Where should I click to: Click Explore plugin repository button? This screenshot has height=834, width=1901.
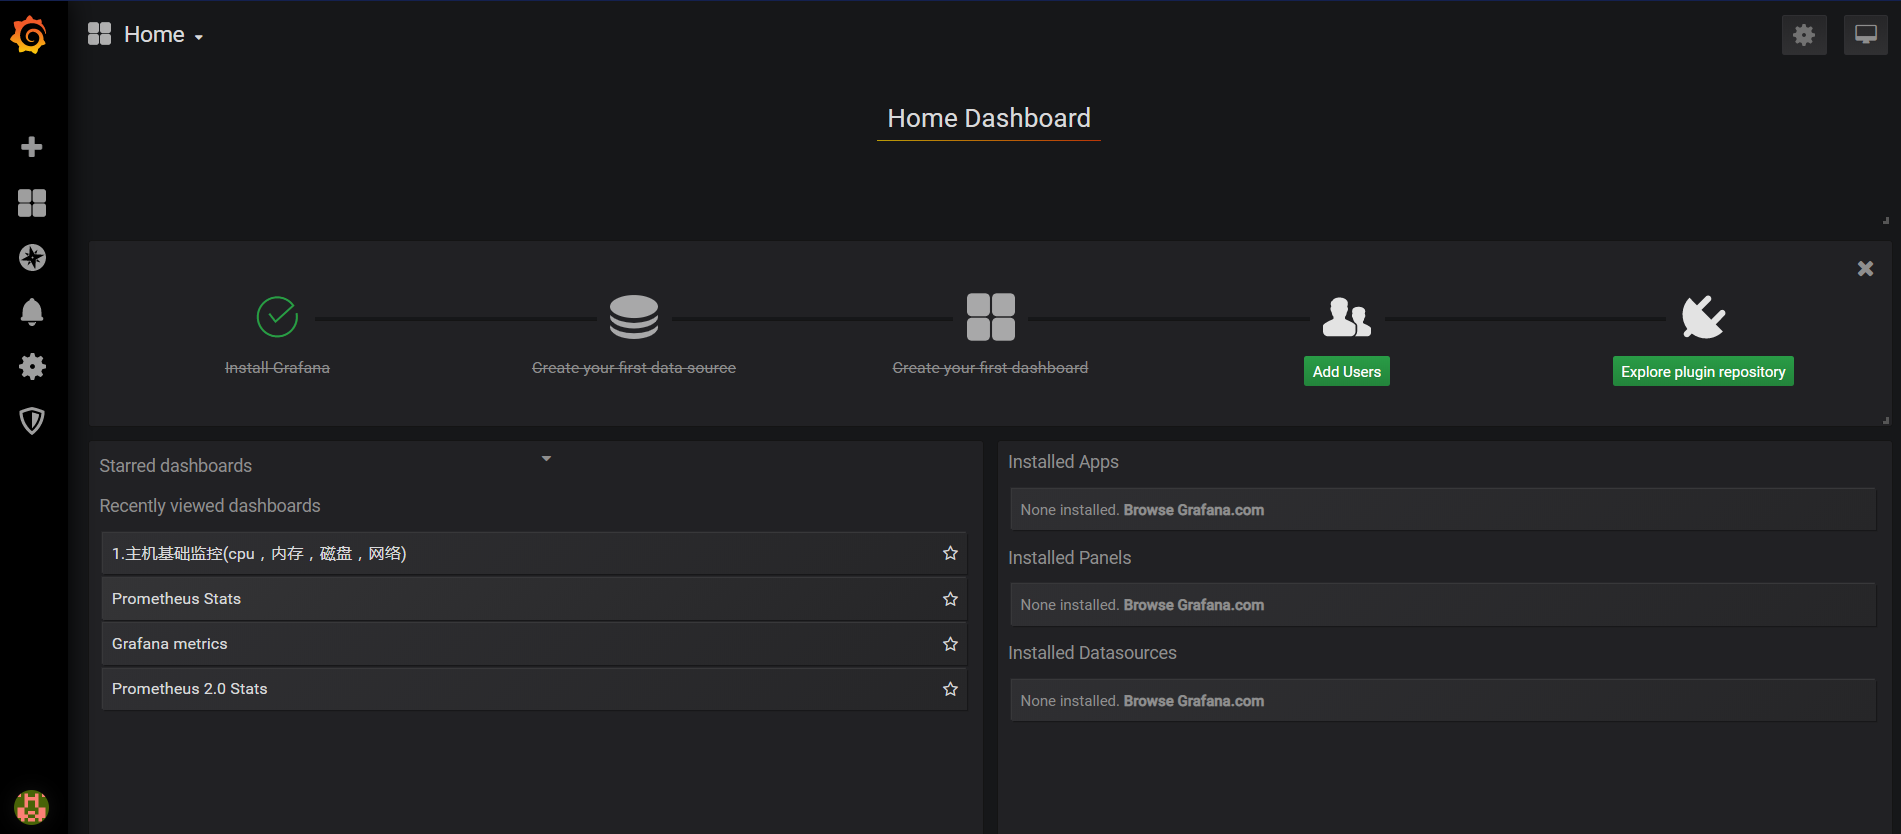1703,371
